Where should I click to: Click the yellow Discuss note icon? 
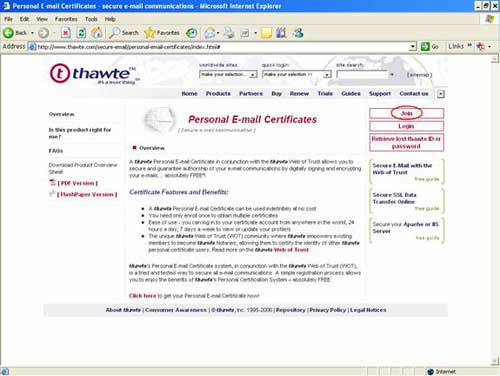click(x=266, y=33)
